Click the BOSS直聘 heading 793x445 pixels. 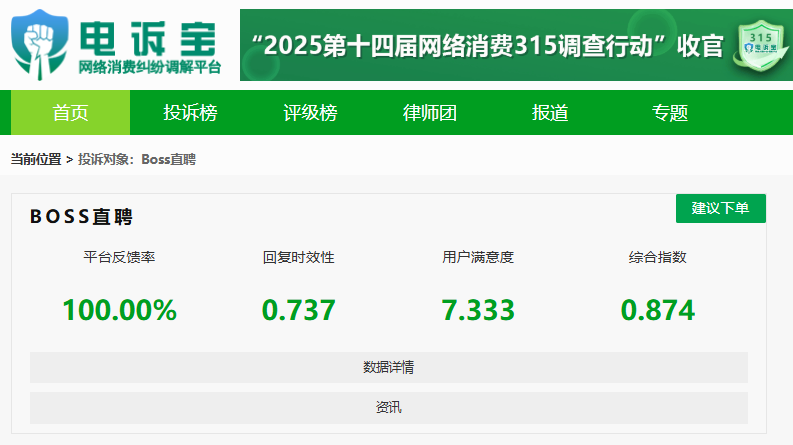81,216
